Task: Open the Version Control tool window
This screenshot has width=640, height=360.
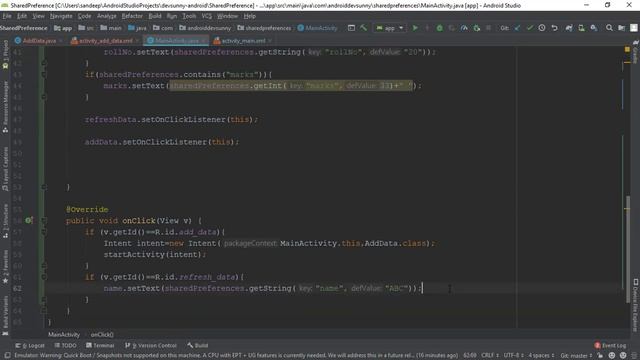Action: point(151,345)
